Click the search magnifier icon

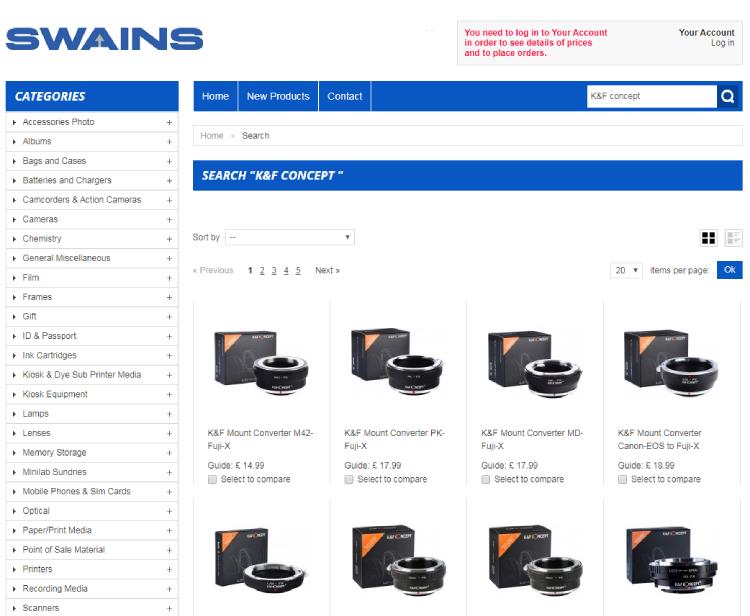tap(728, 96)
